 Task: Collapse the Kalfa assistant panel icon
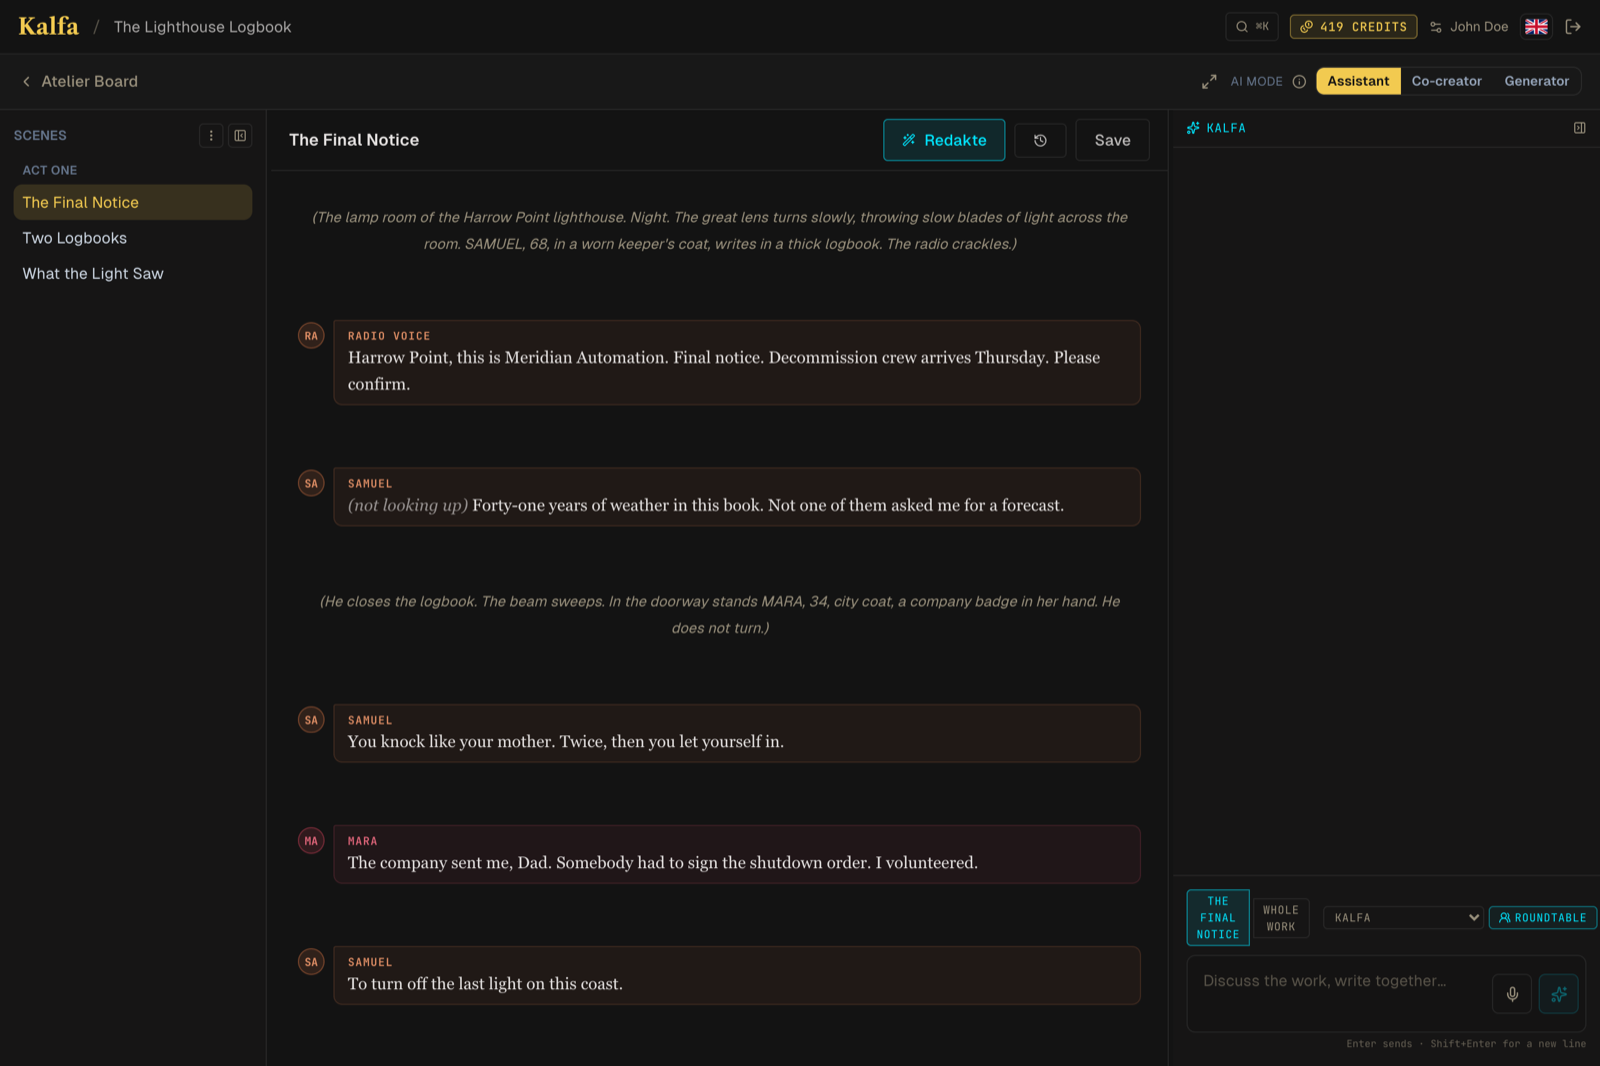[1579, 128]
